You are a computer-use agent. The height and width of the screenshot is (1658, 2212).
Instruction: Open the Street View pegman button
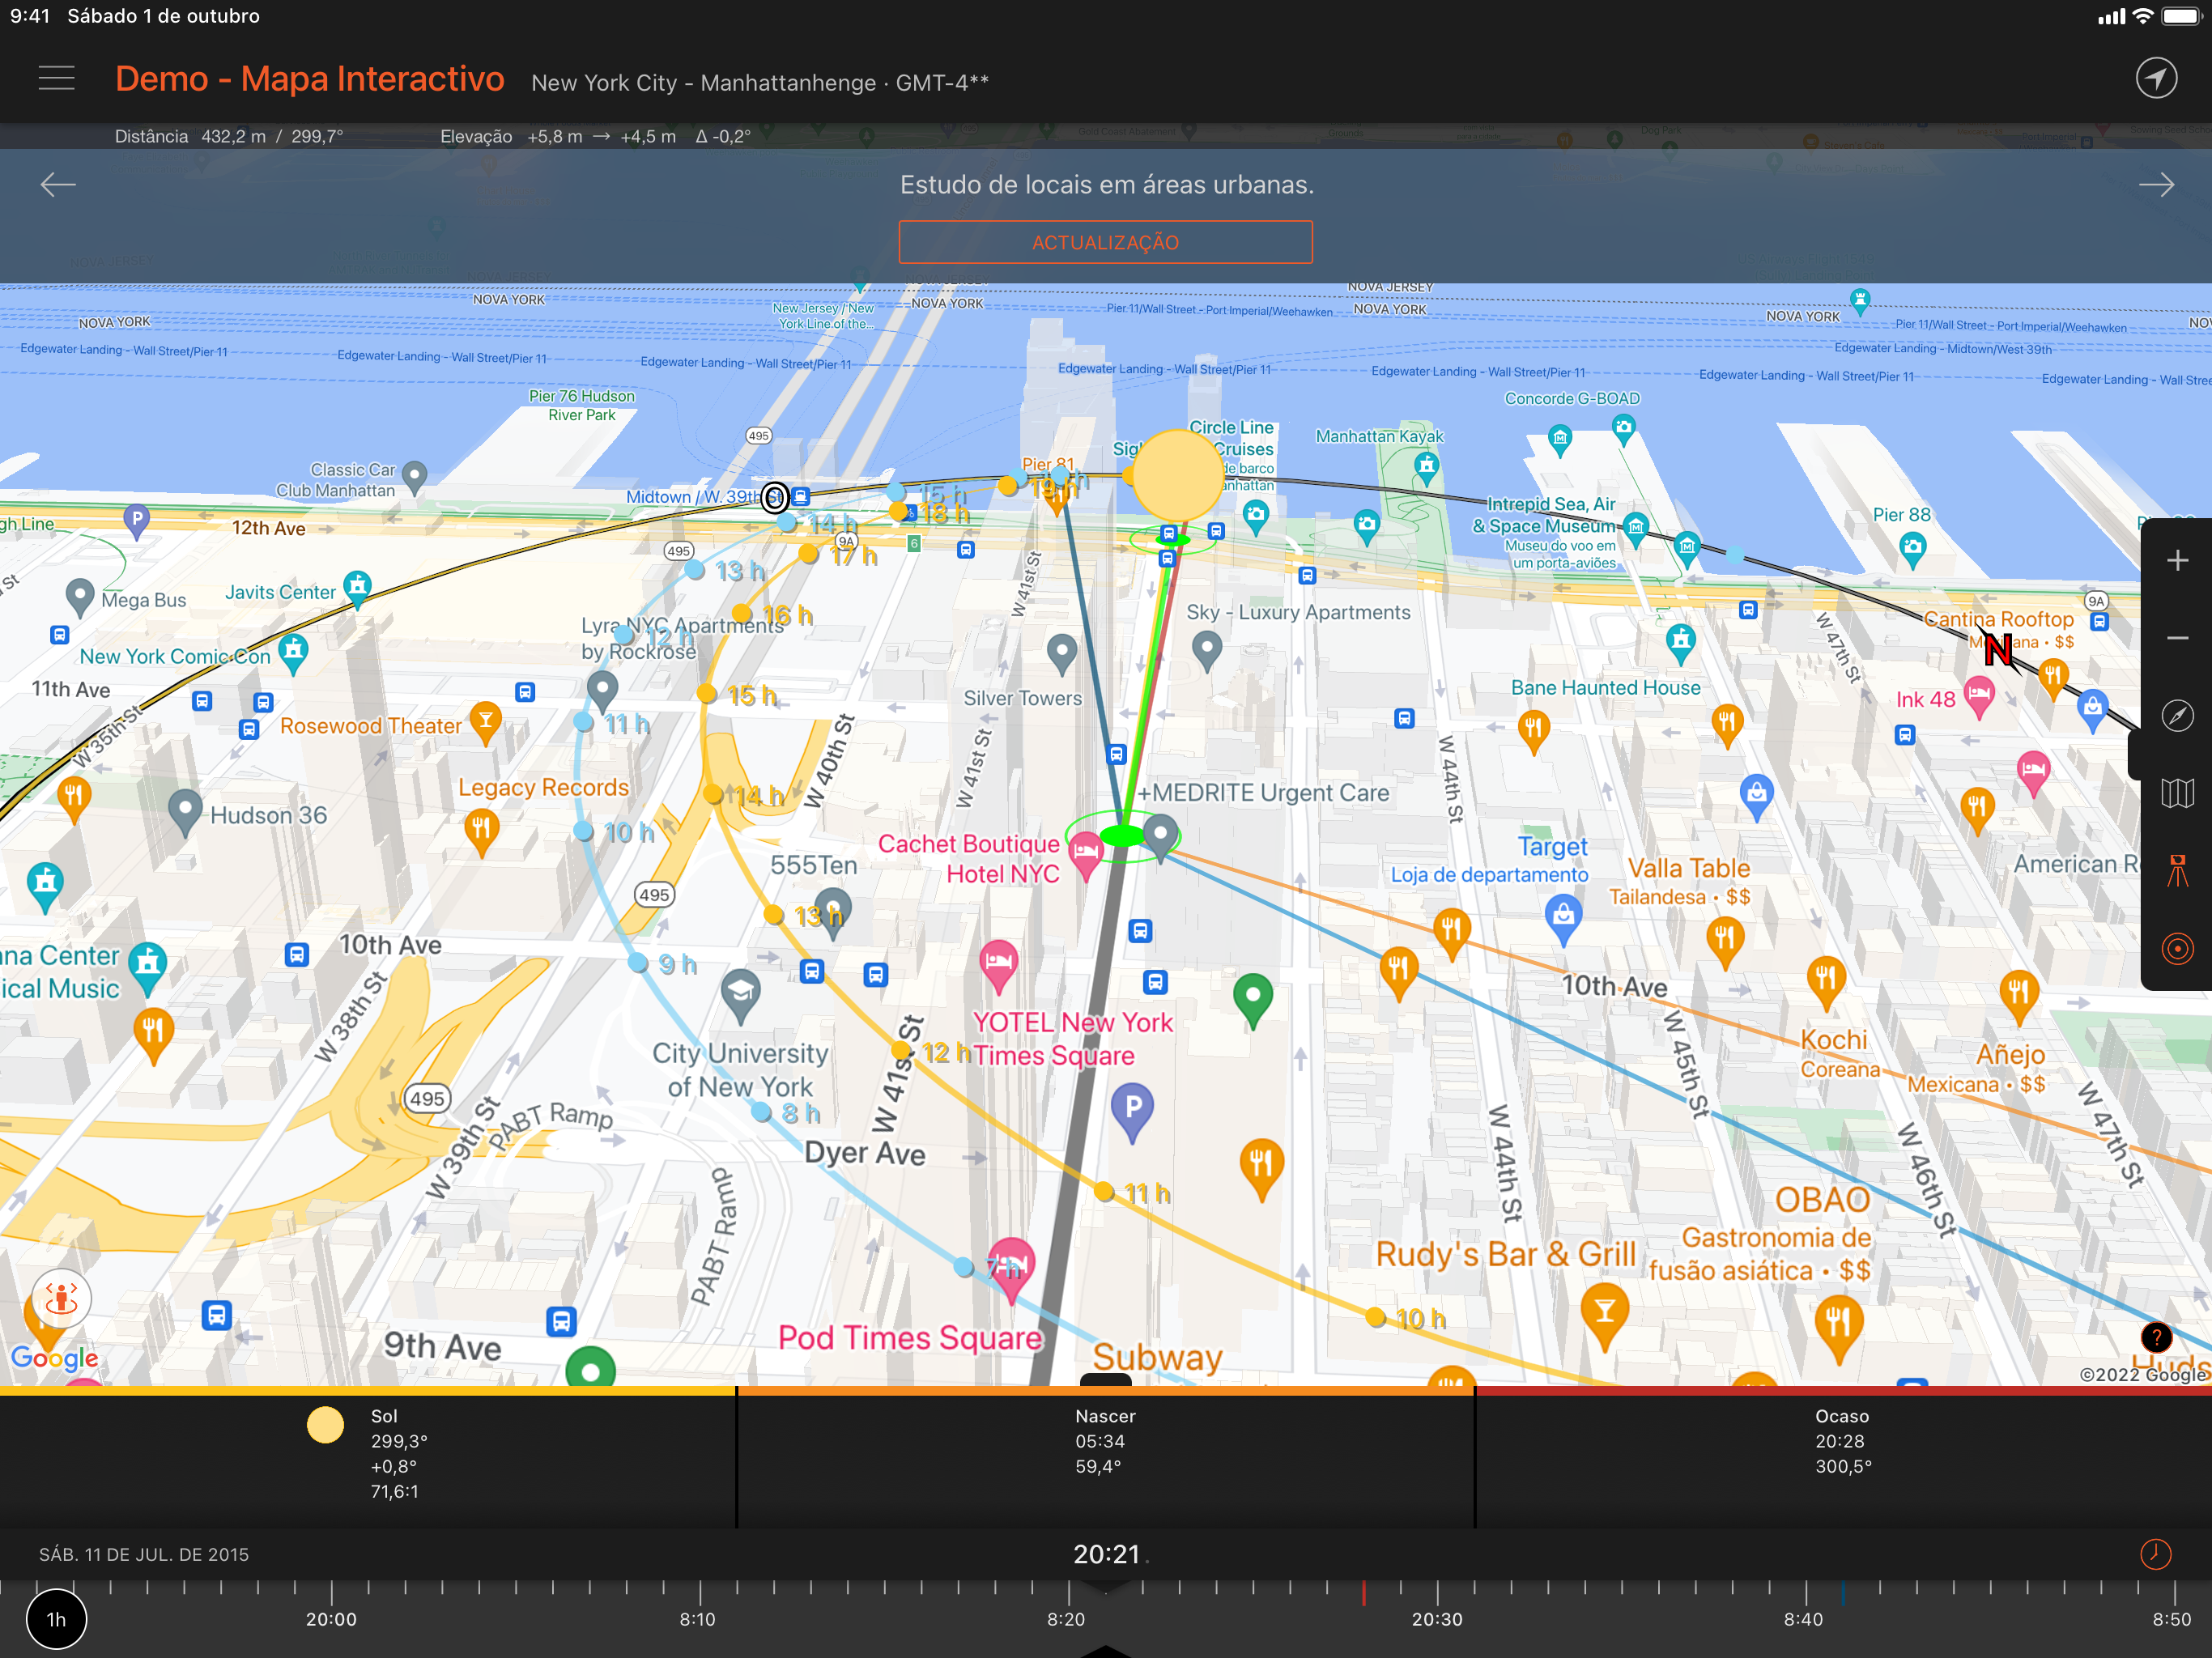pyautogui.click(x=61, y=1298)
